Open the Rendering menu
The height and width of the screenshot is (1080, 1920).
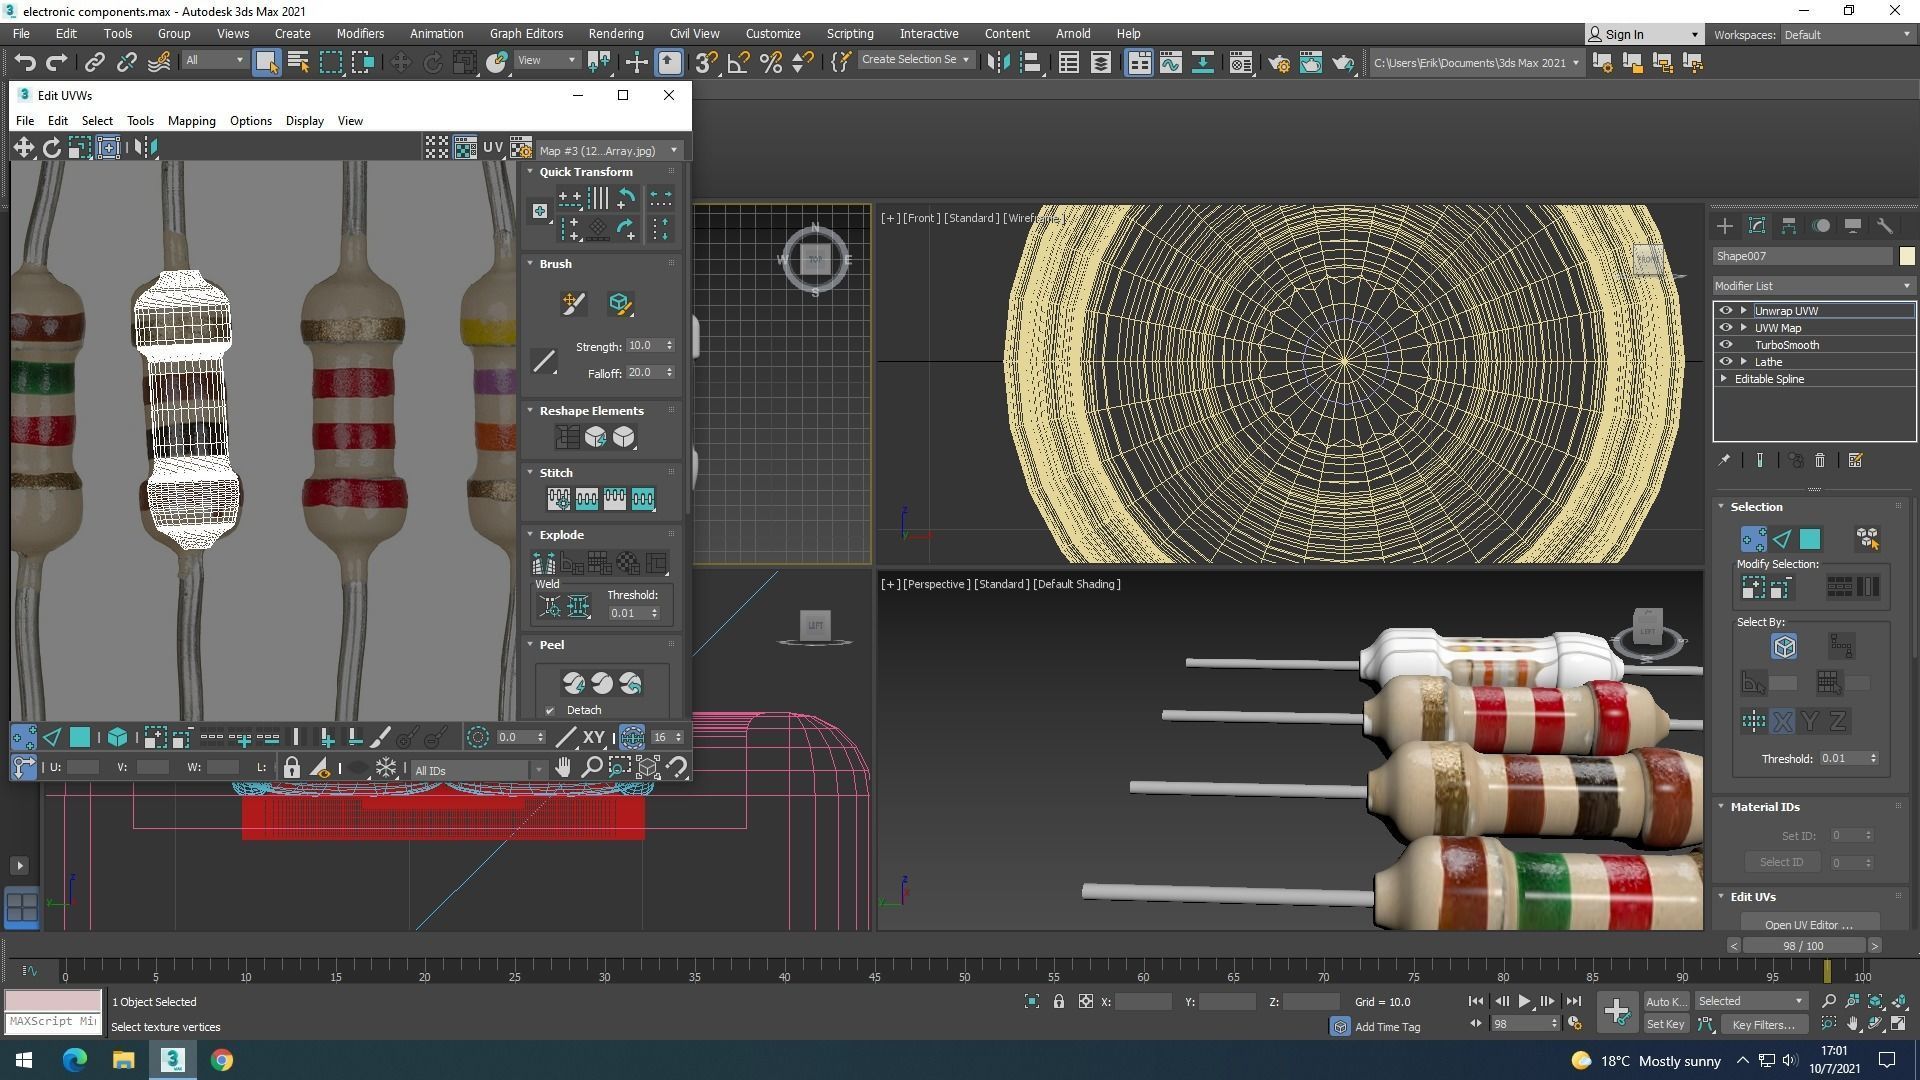pyautogui.click(x=615, y=33)
